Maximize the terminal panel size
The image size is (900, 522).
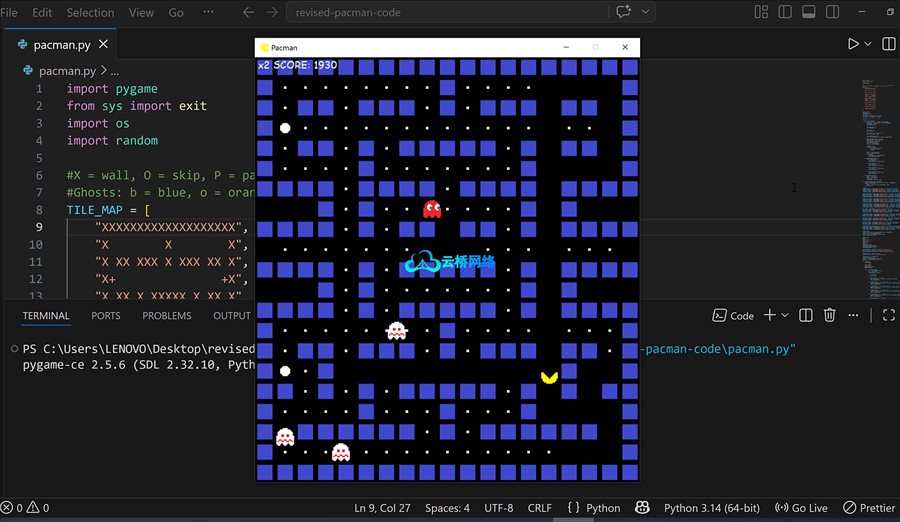coord(889,315)
